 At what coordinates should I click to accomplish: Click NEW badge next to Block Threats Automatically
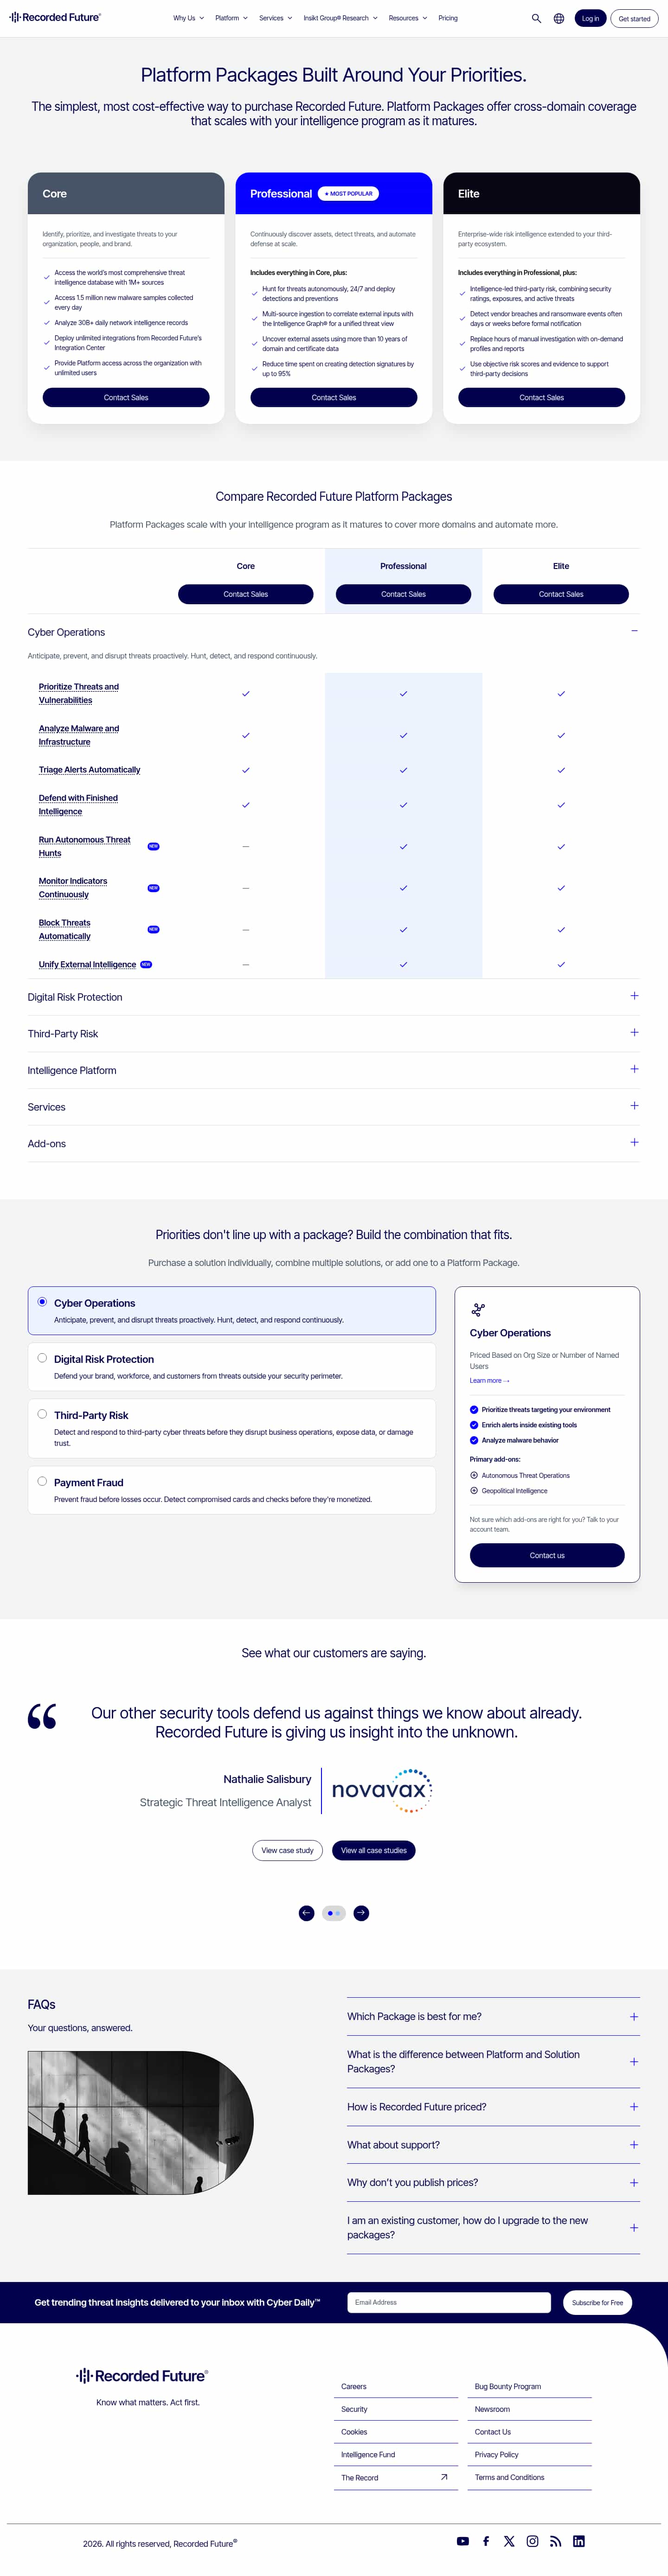153,929
